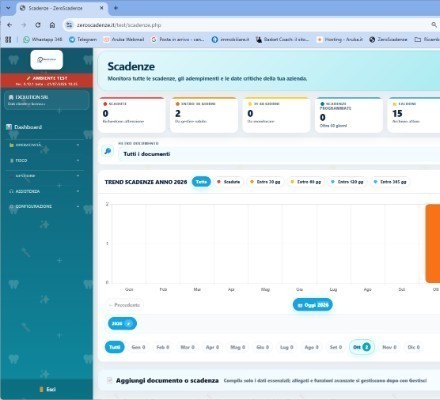The image size is (440, 400).
Task: Open the Configurazione sidebar section
Action: 45,206
